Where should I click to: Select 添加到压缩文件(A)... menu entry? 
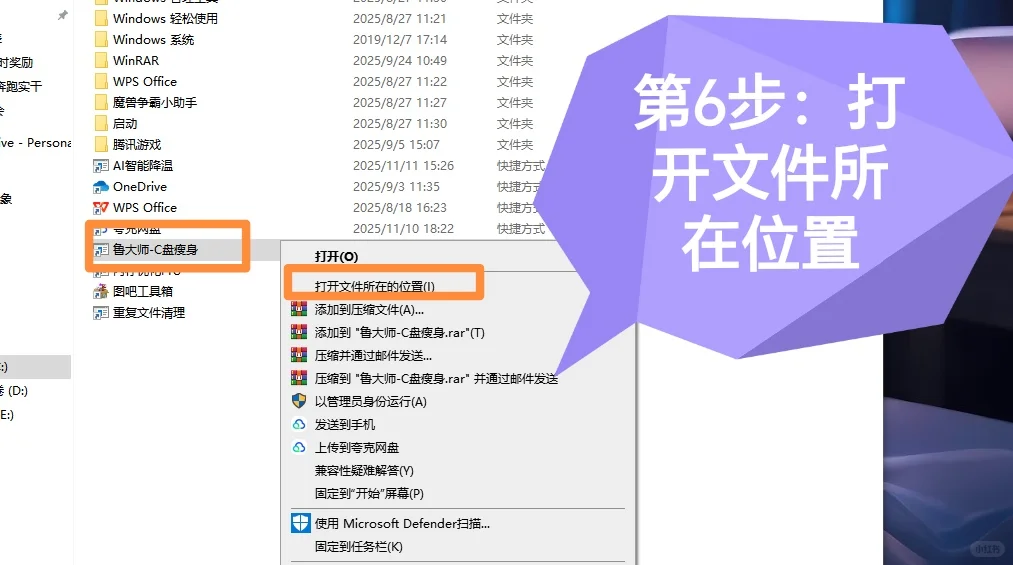point(369,310)
